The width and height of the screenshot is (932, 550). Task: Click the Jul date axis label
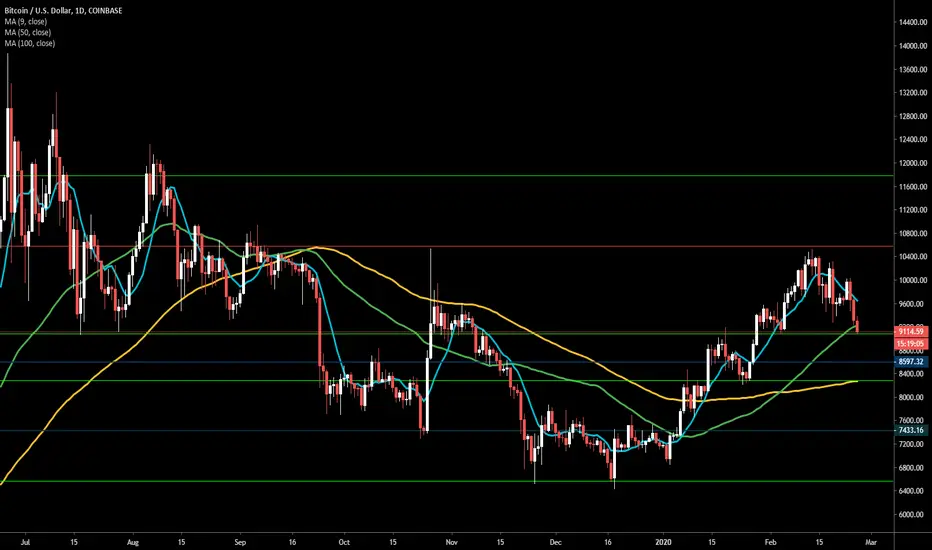tap(26, 542)
